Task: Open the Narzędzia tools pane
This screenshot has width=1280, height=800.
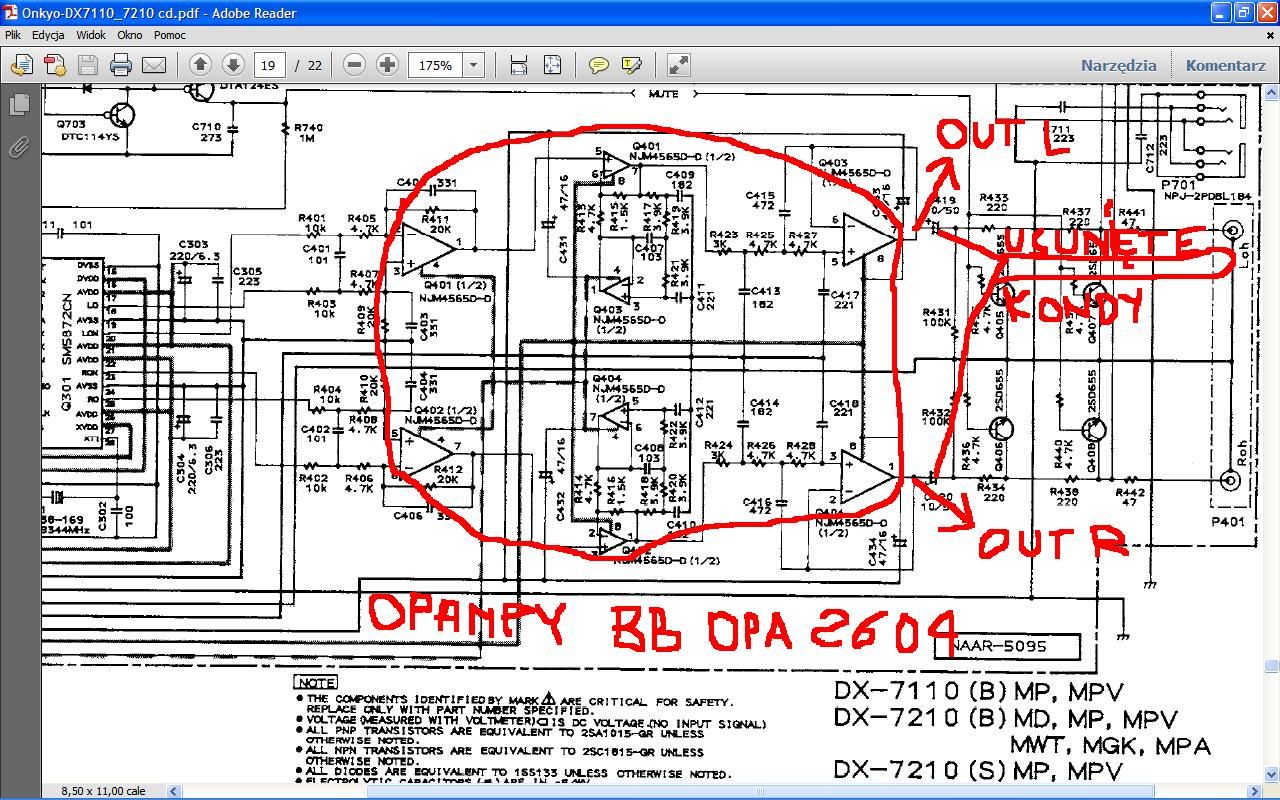Action: (x=1118, y=65)
